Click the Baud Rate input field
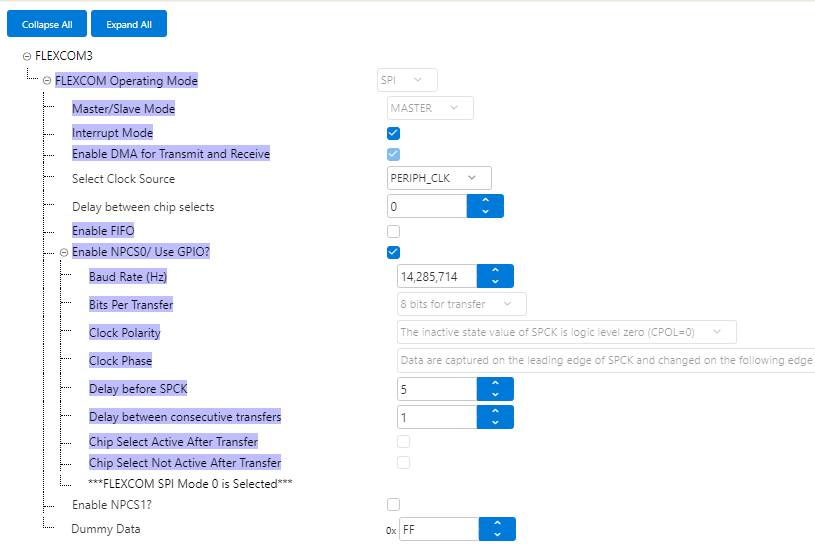This screenshot has width=815, height=554. point(437,276)
